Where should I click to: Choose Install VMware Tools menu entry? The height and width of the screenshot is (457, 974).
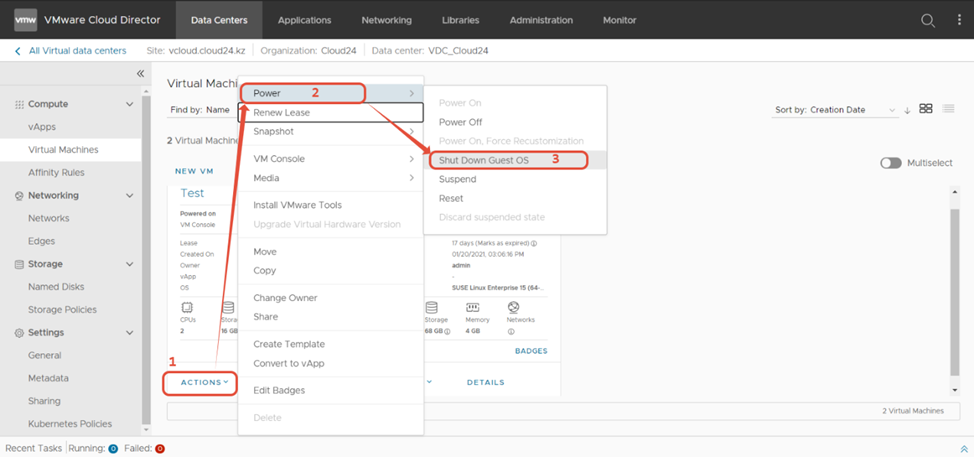297,205
